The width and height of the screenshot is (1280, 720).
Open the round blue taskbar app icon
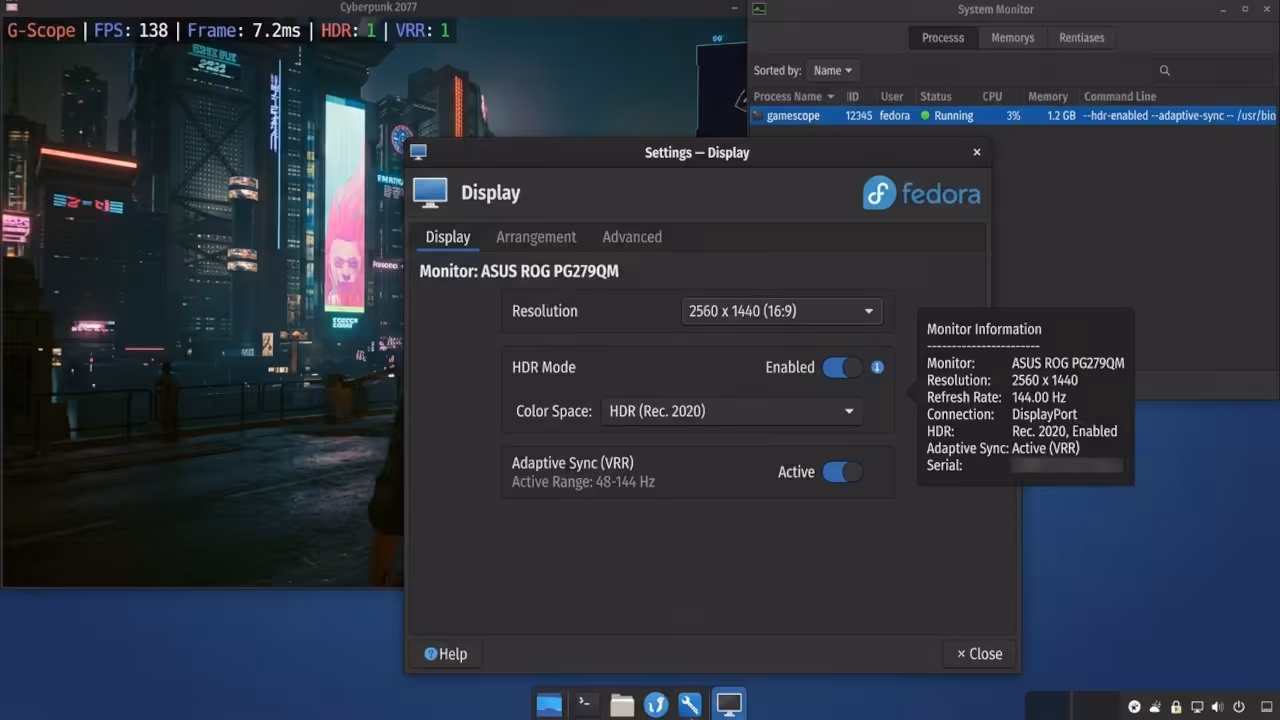[x=656, y=705]
